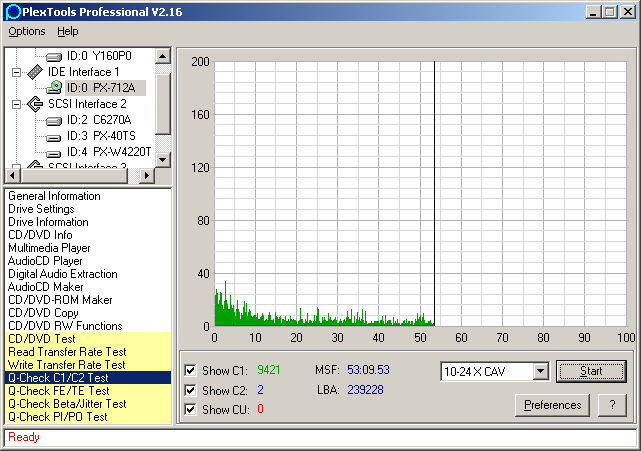641x451 pixels.
Task: Select ID:2 C6270A tree label
Action: [x=99, y=120]
